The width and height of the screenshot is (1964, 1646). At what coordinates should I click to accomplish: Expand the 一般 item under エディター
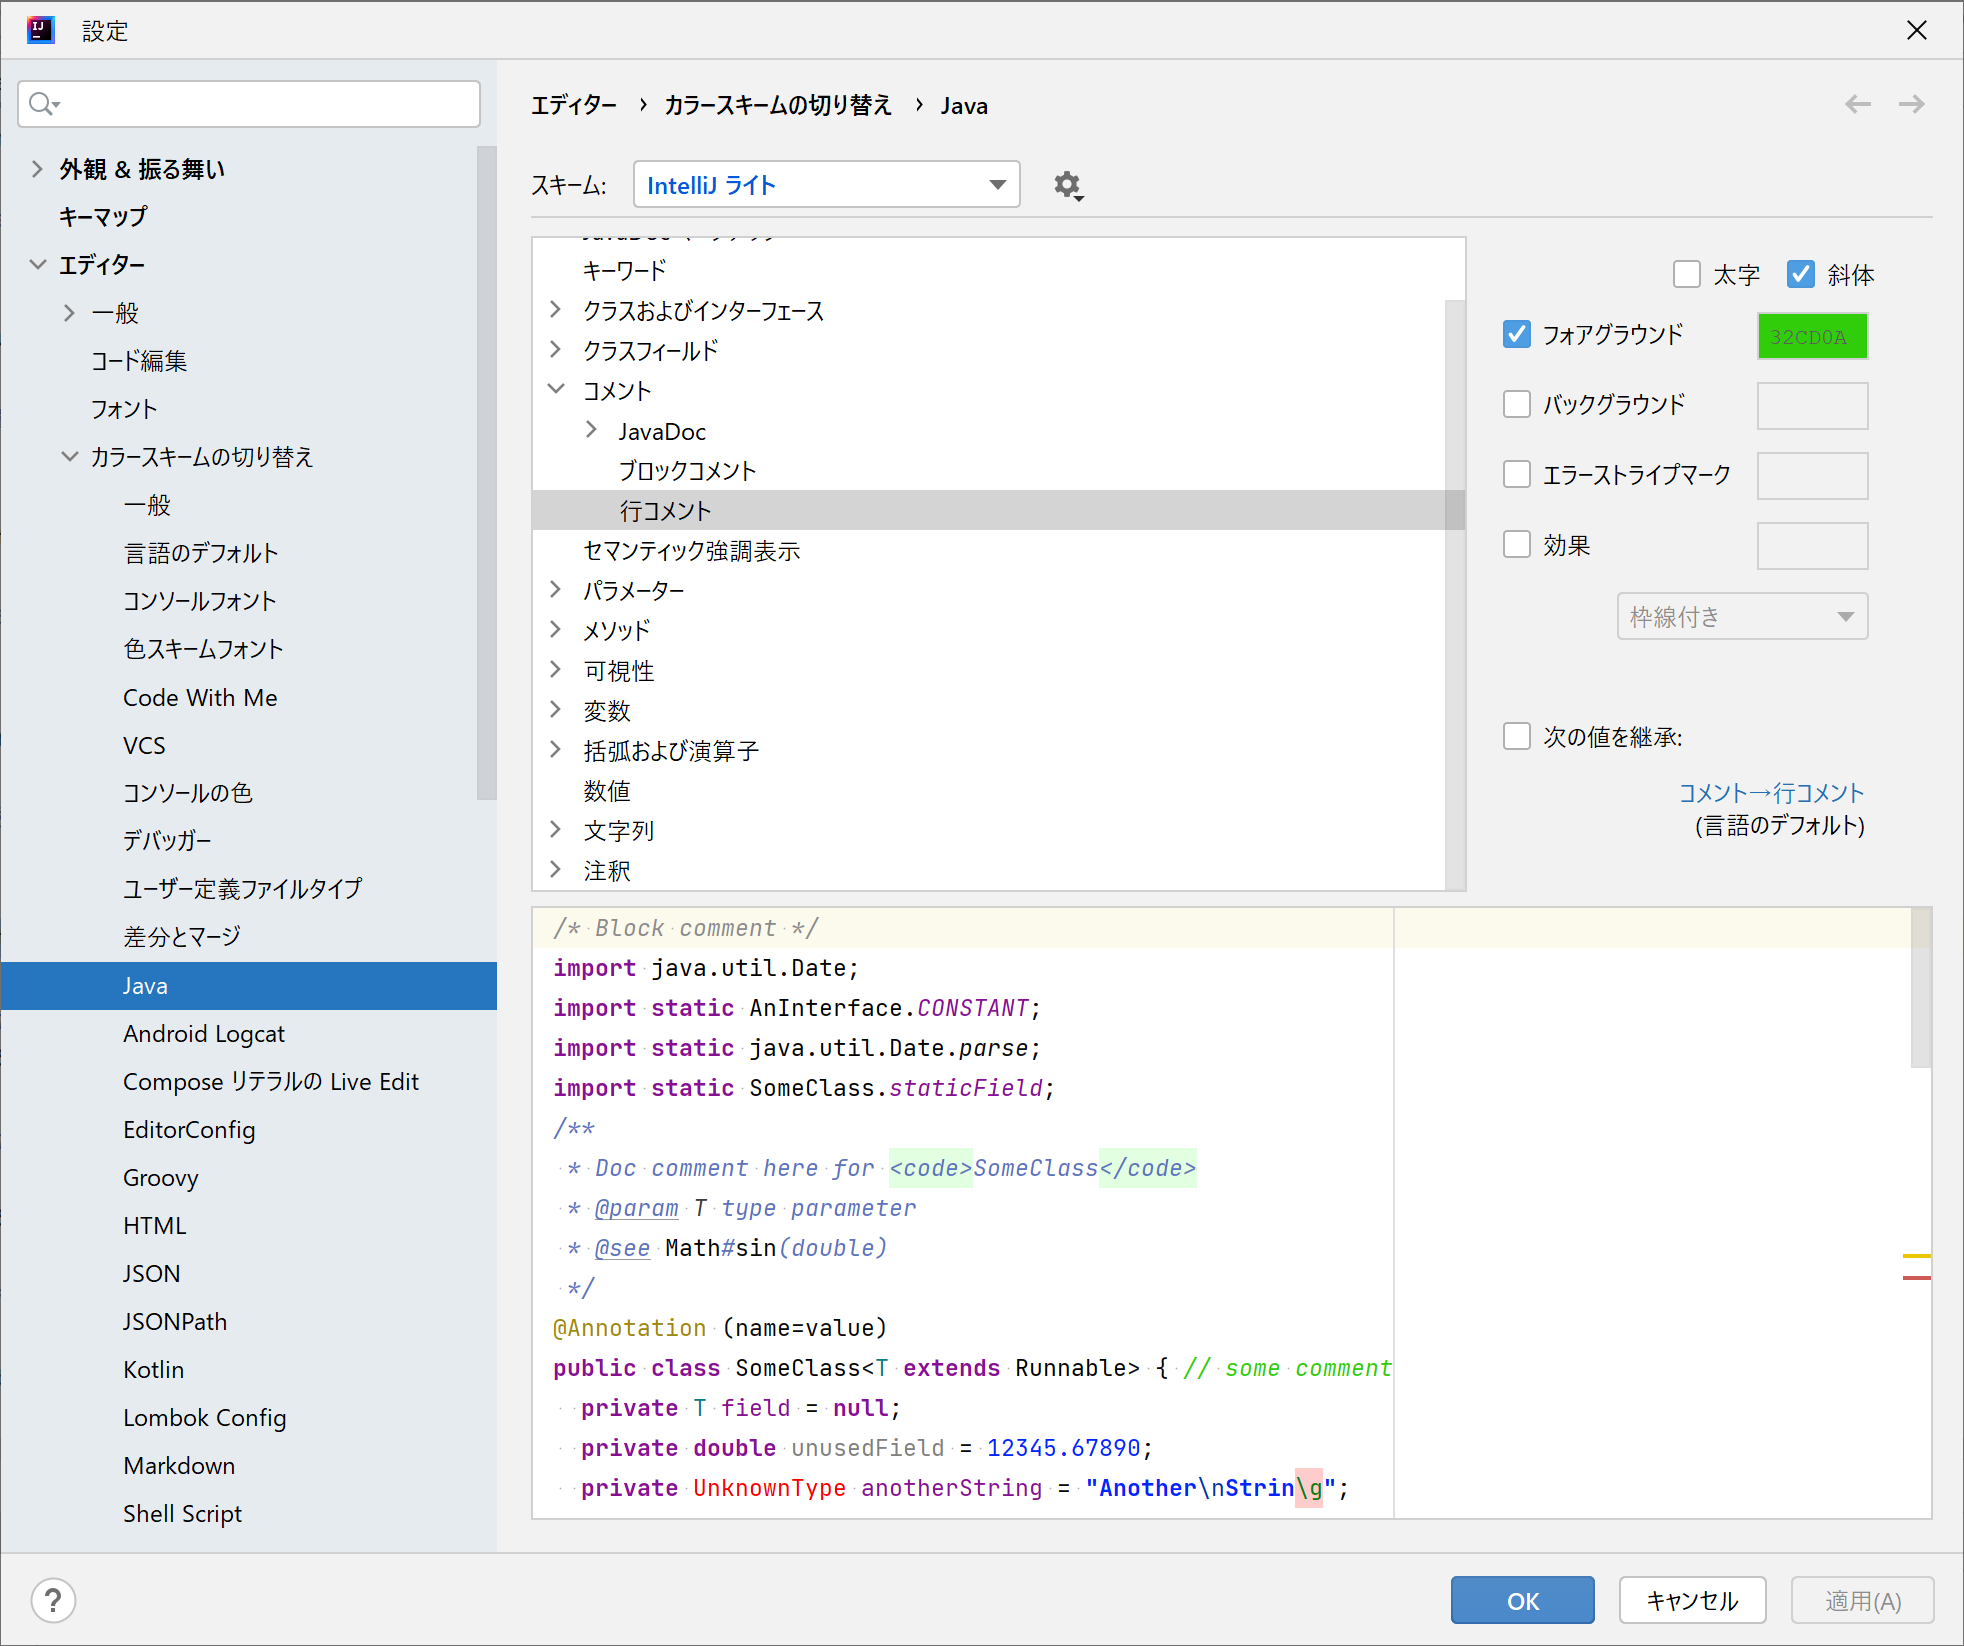click(69, 313)
